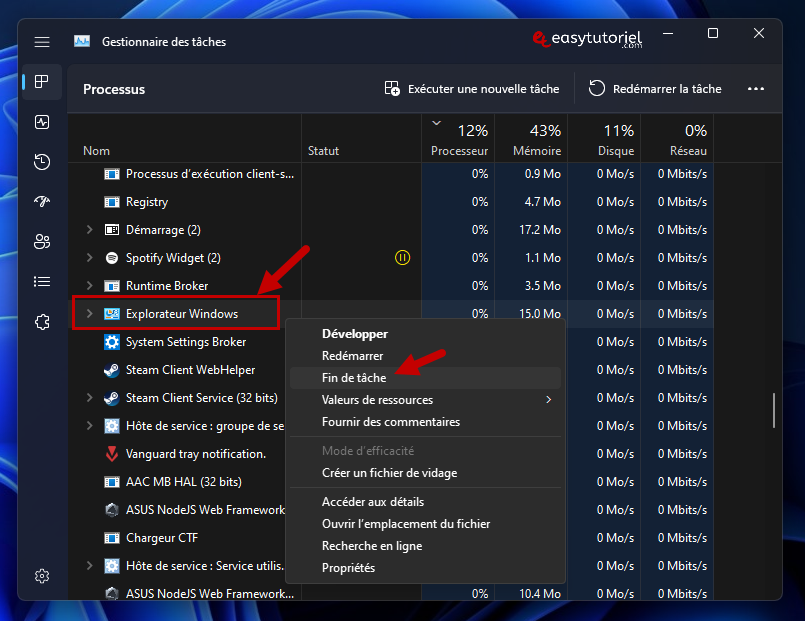Expand Steam Client Service (32 bits)
Screen dimensions: 805x621
[x=89, y=398]
